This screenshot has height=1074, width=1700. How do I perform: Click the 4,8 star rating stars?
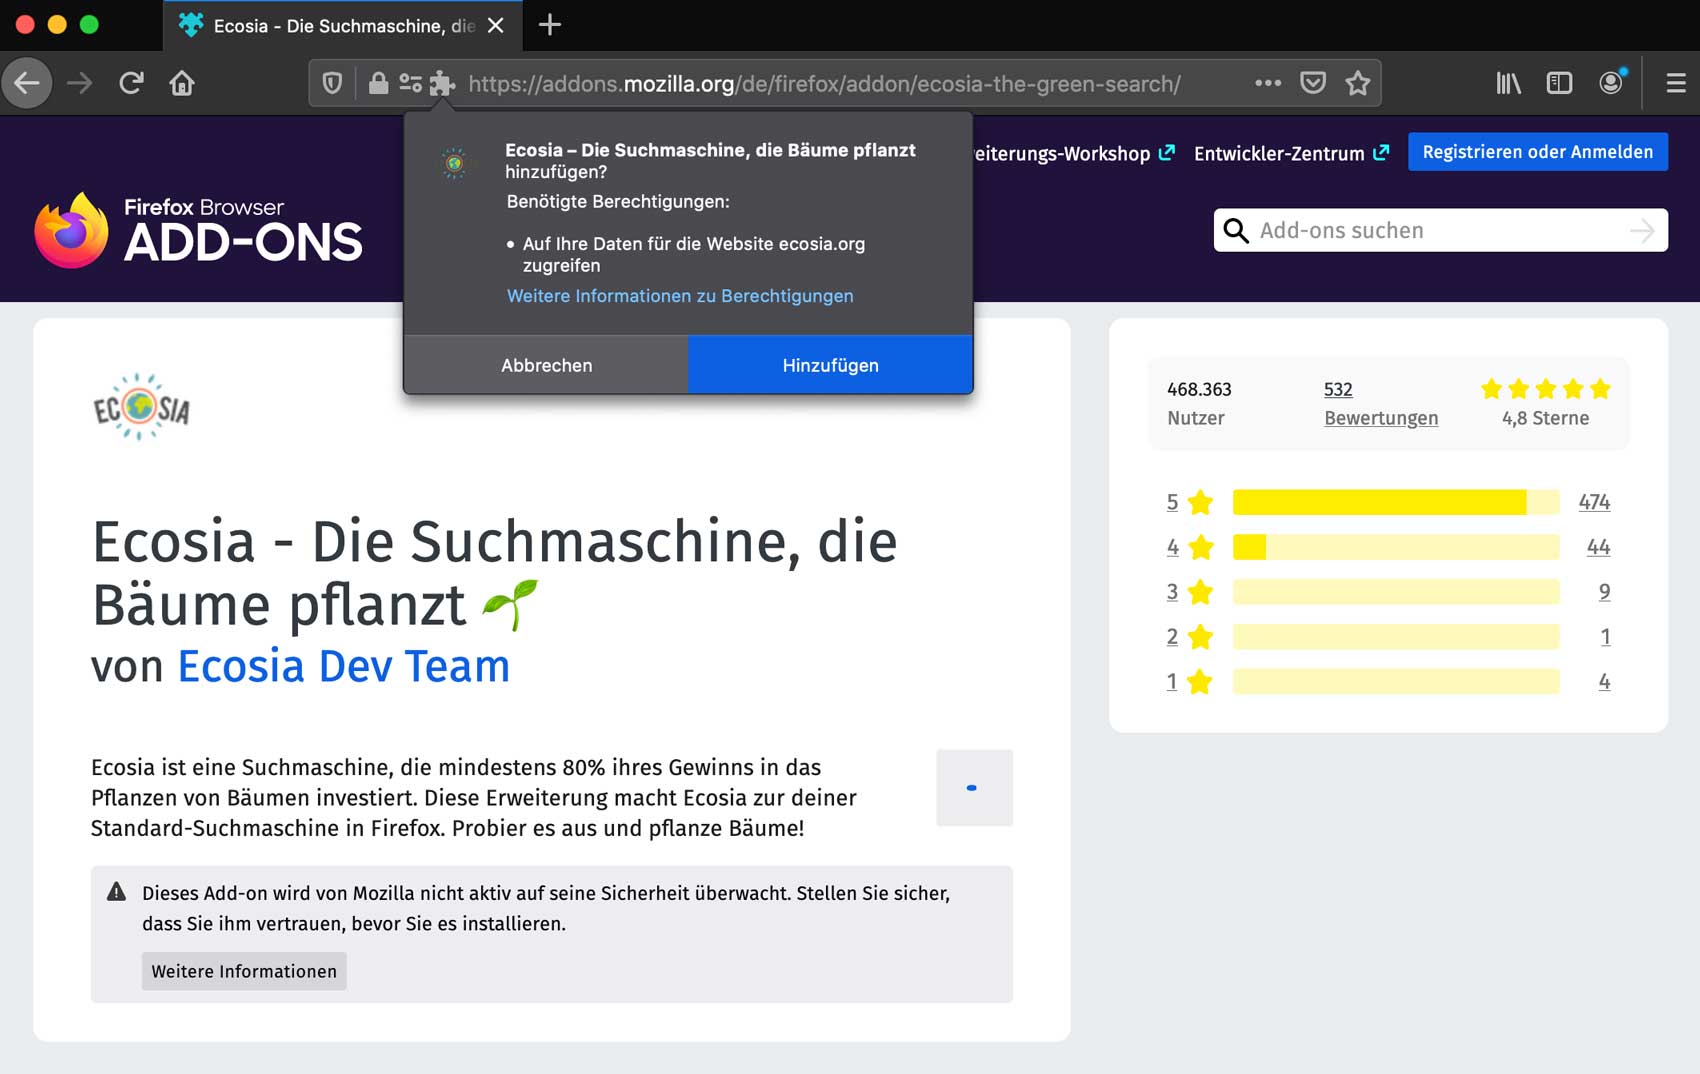click(1545, 389)
